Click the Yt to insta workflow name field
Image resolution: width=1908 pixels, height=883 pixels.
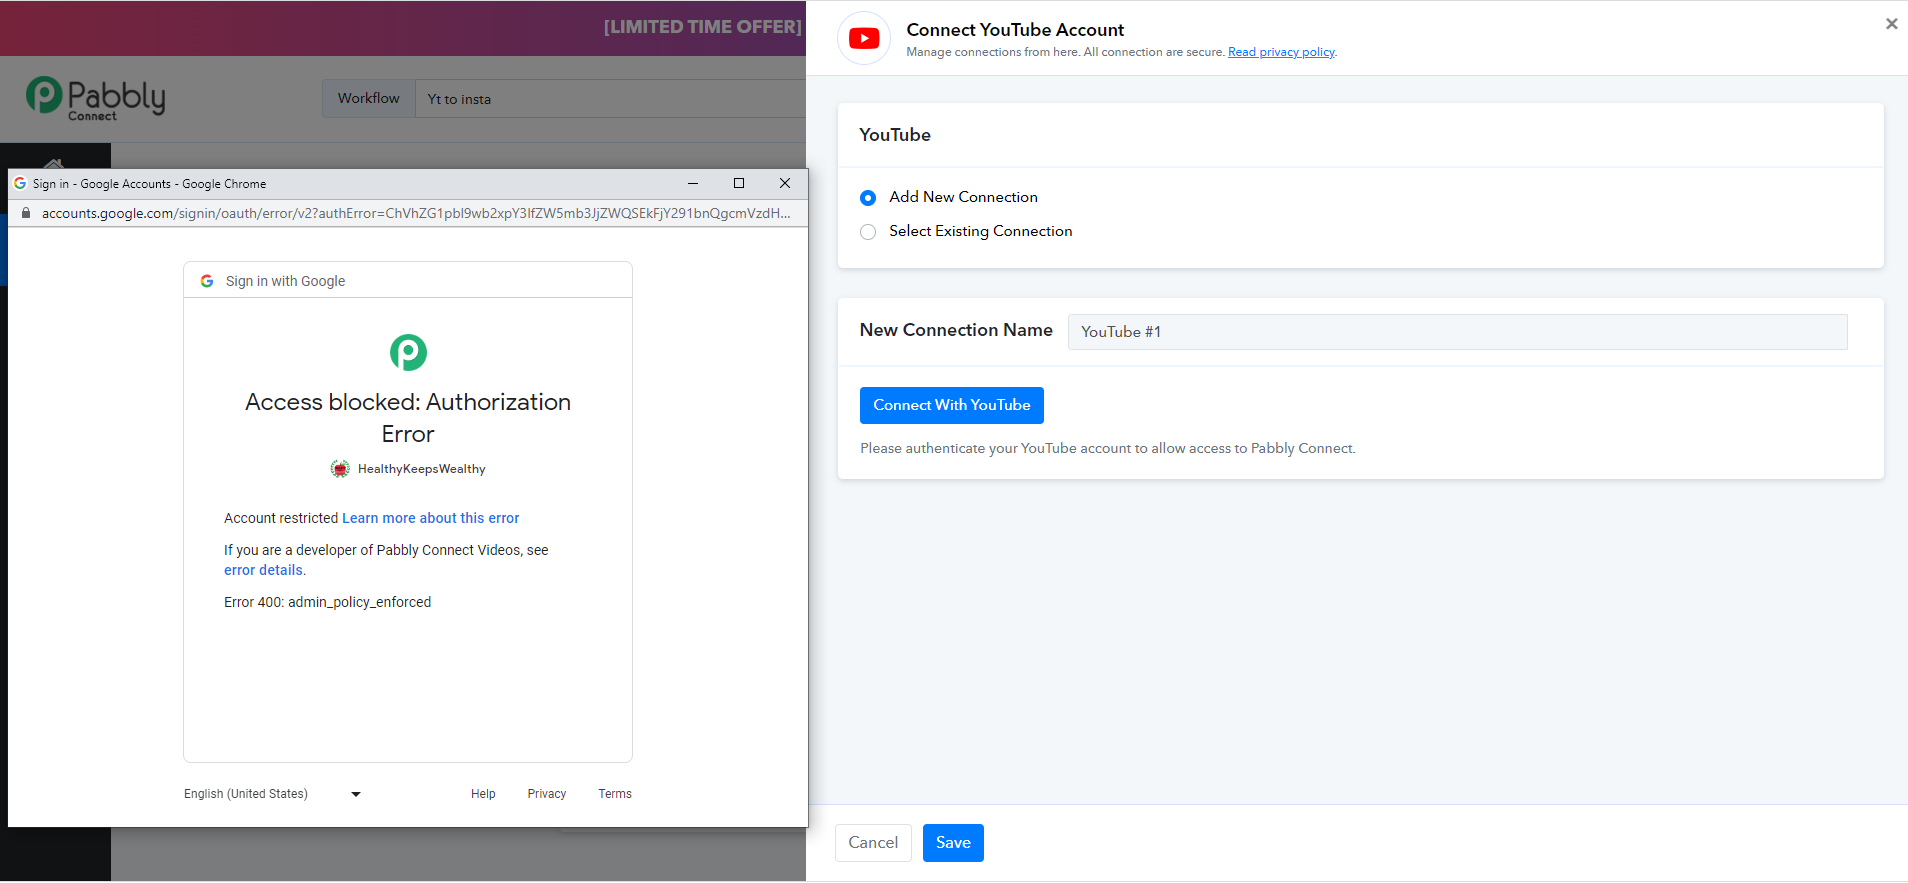tap(610, 99)
